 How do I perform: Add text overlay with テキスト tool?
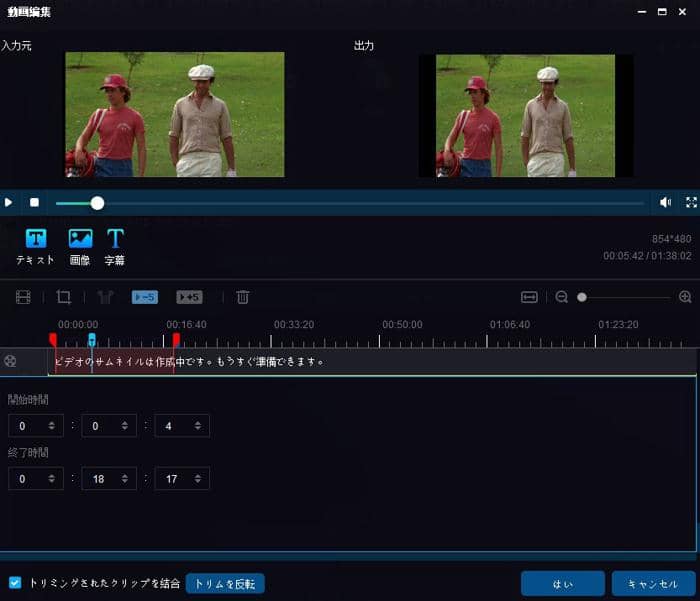pyautogui.click(x=36, y=246)
